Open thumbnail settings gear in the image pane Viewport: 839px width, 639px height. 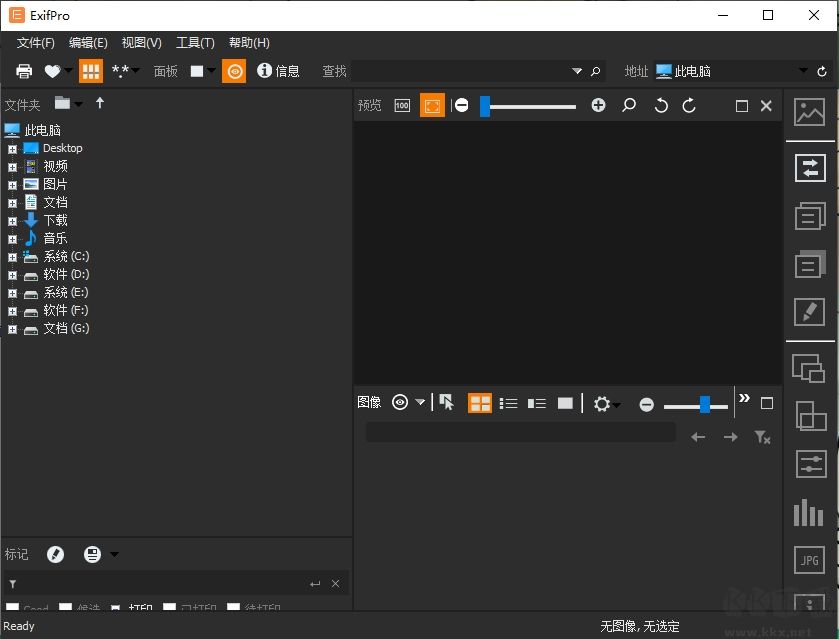(x=601, y=404)
